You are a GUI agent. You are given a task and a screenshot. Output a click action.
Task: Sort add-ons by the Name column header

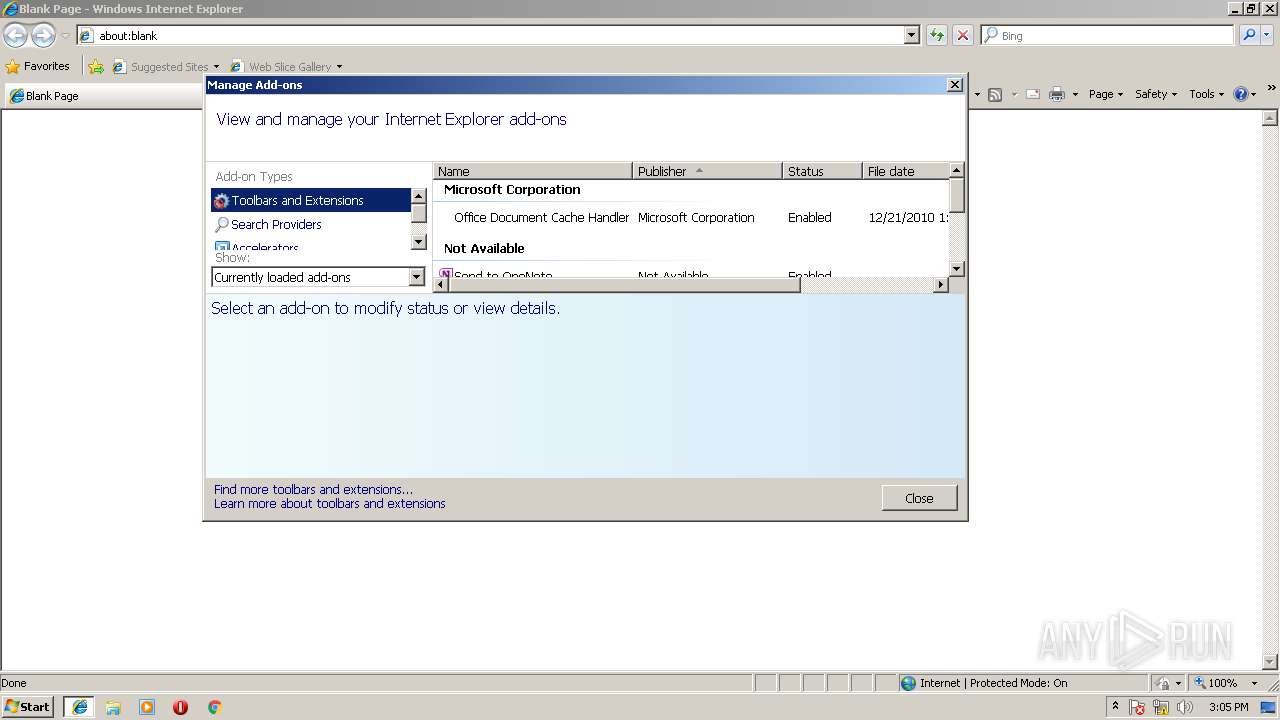click(533, 171)
